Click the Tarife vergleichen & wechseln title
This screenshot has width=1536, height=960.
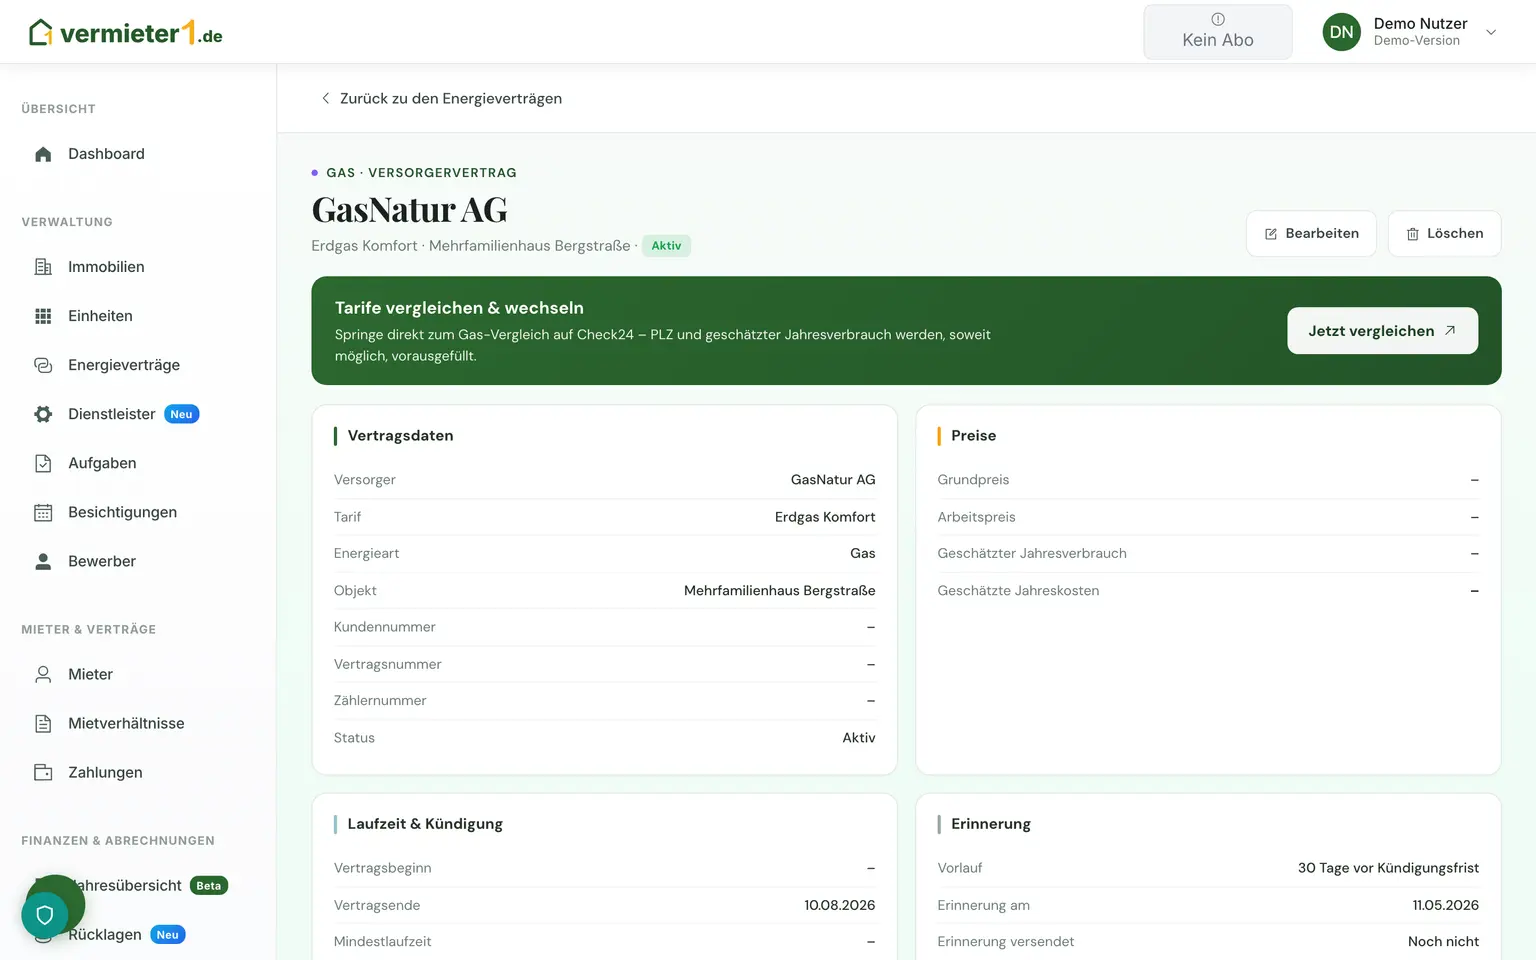(x=459, y=308)
